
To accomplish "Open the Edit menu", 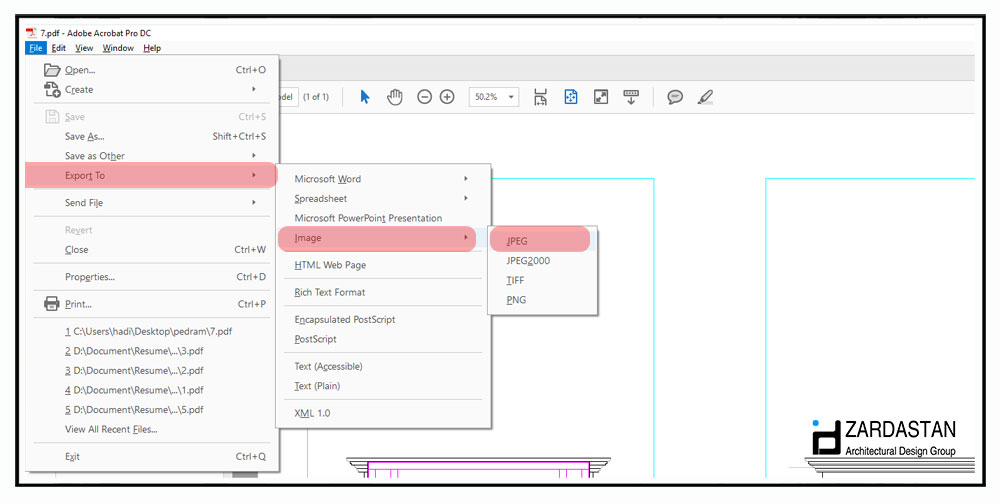I will point(59,48).
